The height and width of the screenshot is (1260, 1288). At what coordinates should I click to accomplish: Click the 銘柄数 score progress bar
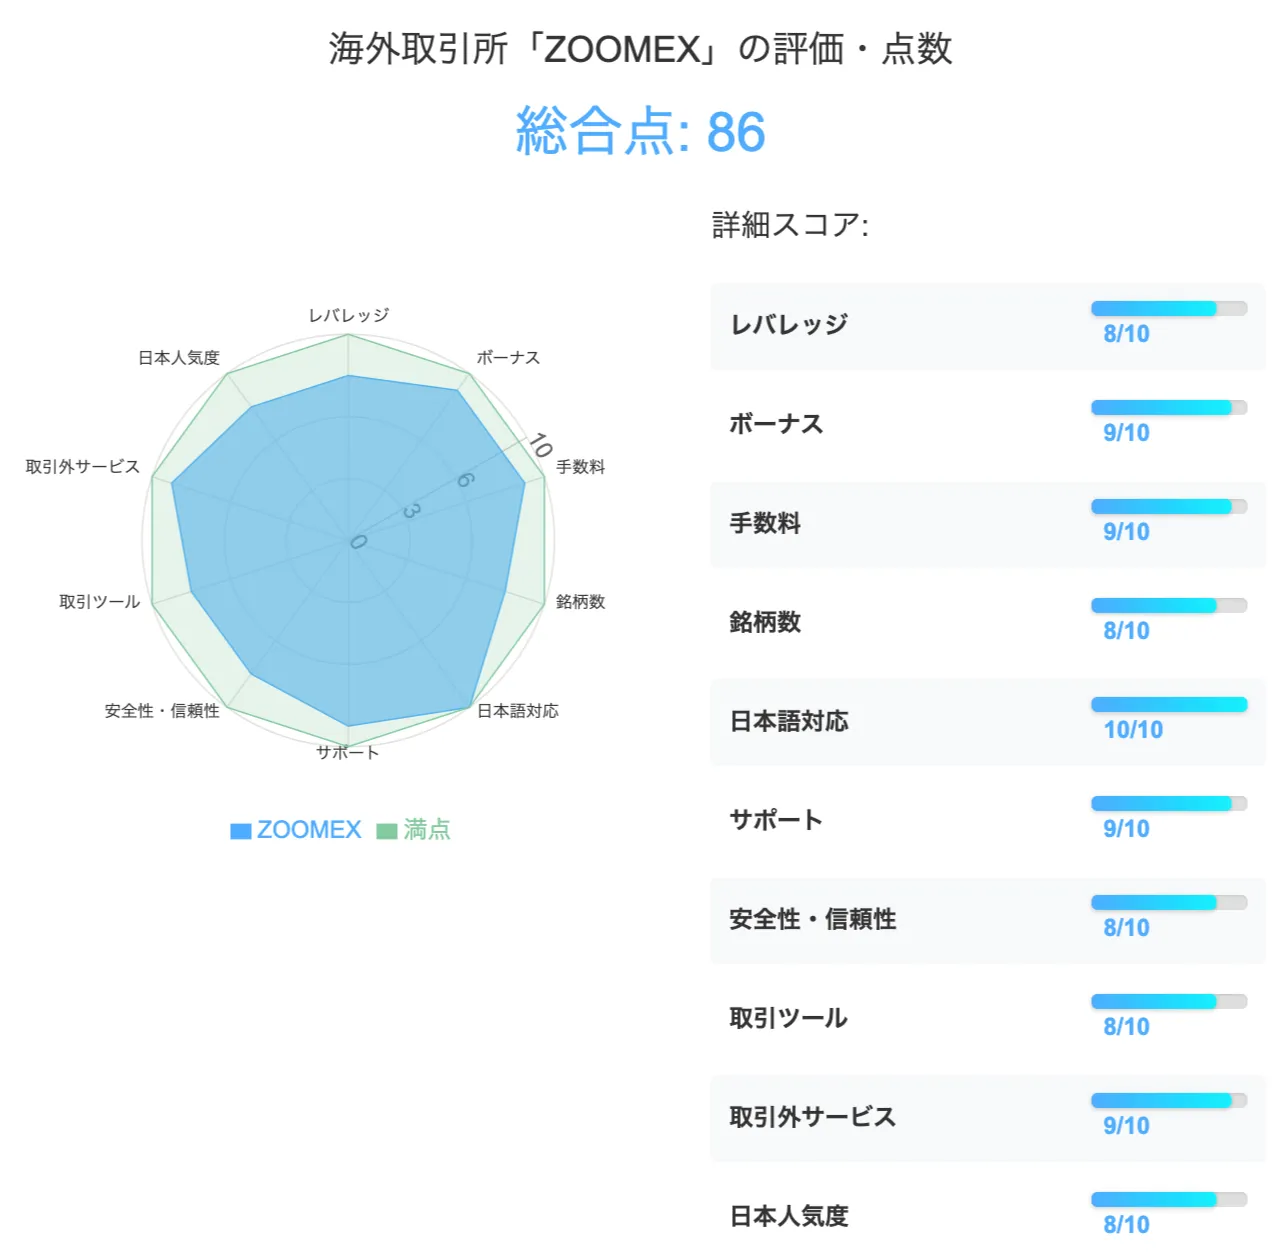point(1169,606)
